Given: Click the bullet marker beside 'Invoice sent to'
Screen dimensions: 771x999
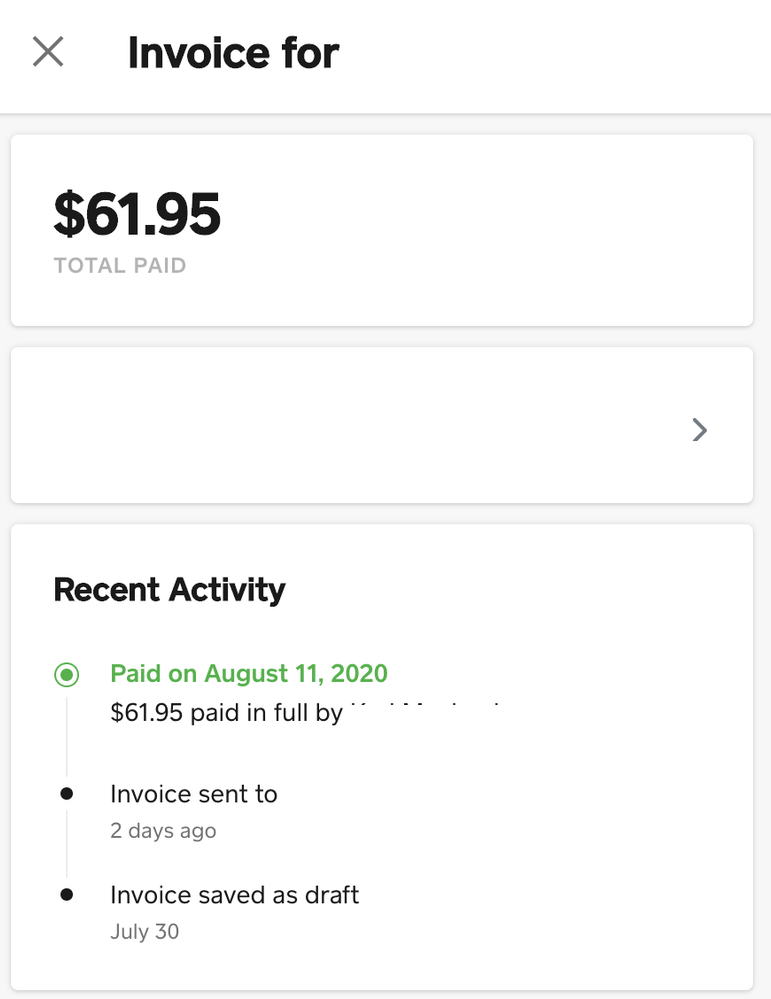Looking at the screenshot, I should coord(66,794).
